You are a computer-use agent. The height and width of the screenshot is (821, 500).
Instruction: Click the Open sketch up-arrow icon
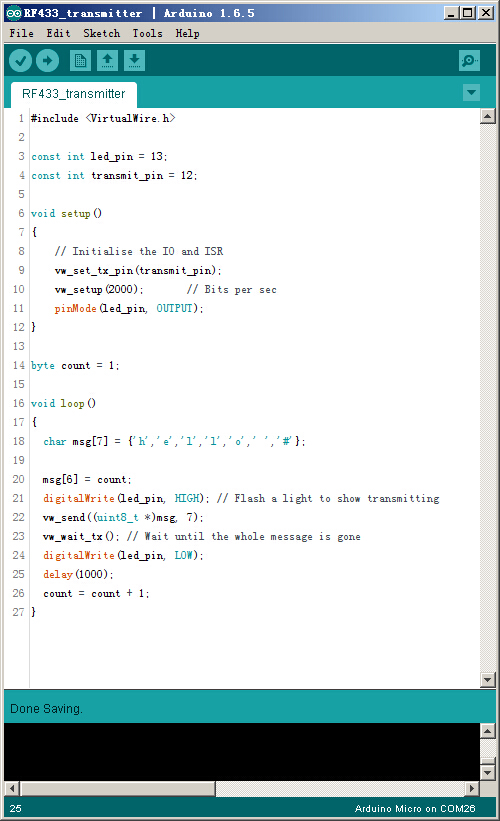tap(107, 61)
